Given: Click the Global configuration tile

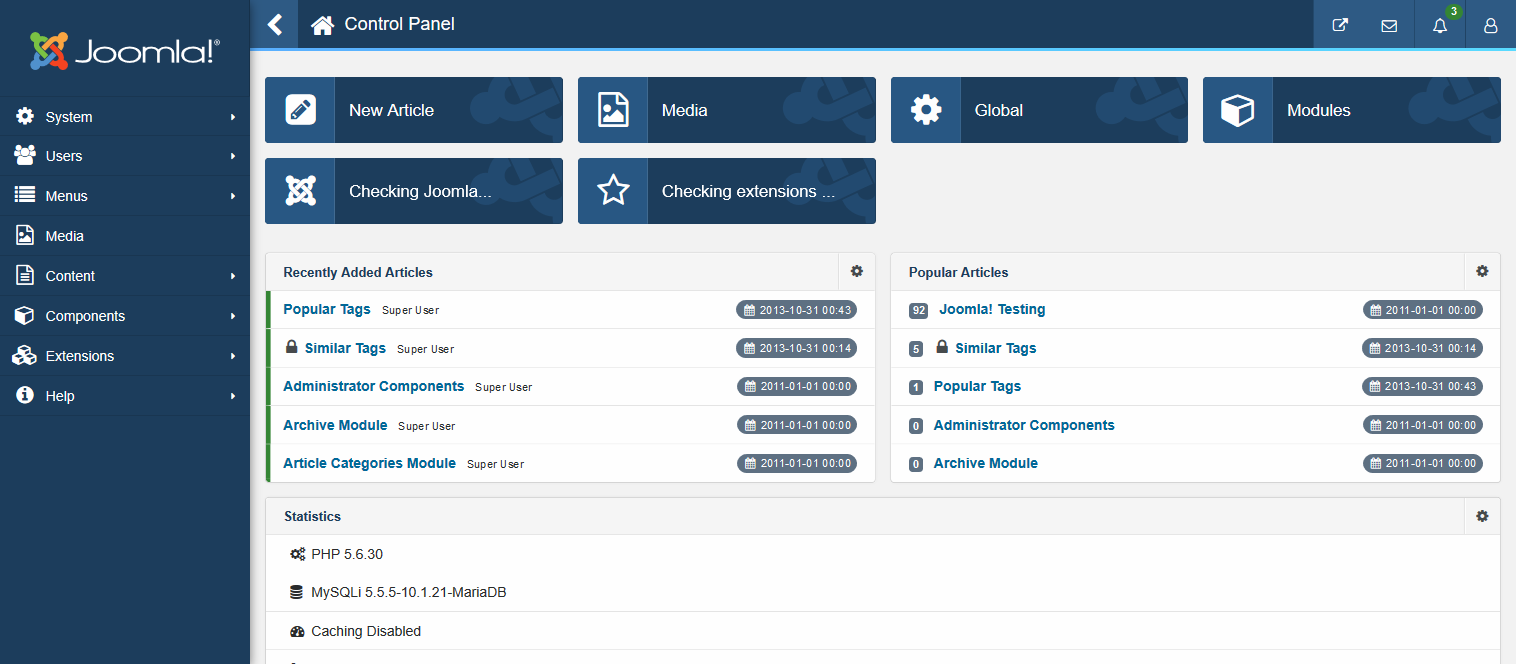Looking at the screenshot, I should (1038, 110).
